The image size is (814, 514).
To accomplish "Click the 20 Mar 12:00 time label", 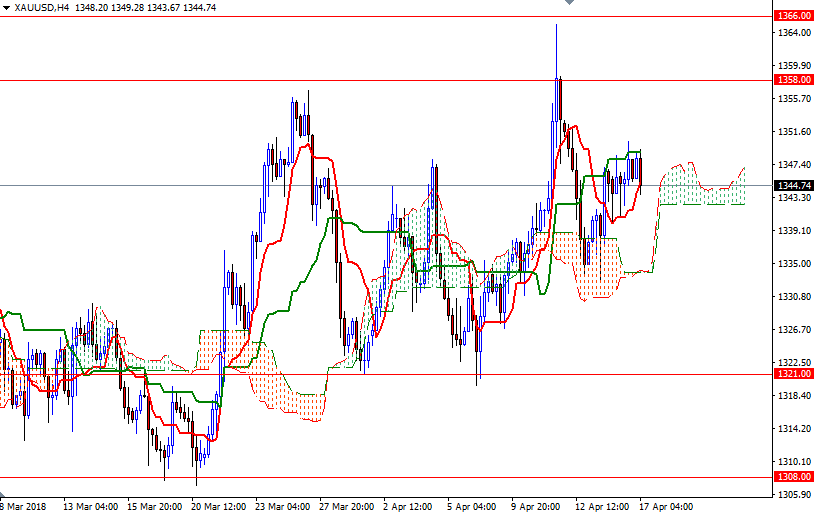I will tap(220, 506).
